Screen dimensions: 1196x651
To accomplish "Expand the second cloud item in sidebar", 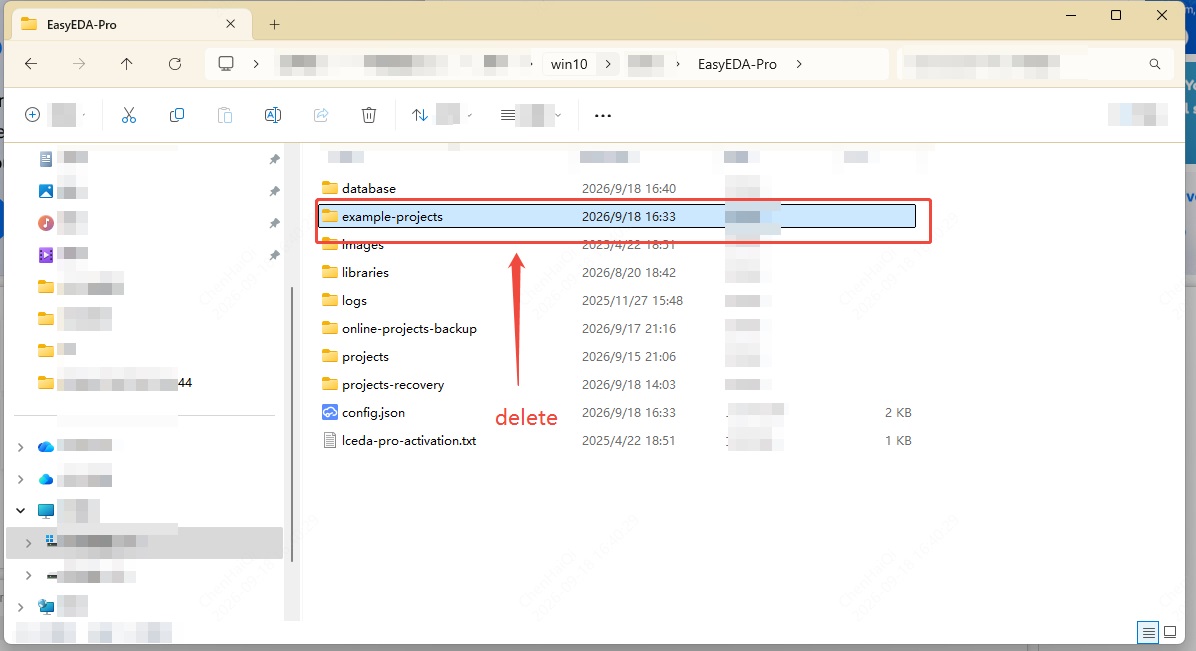I will (x=21, y=479).
